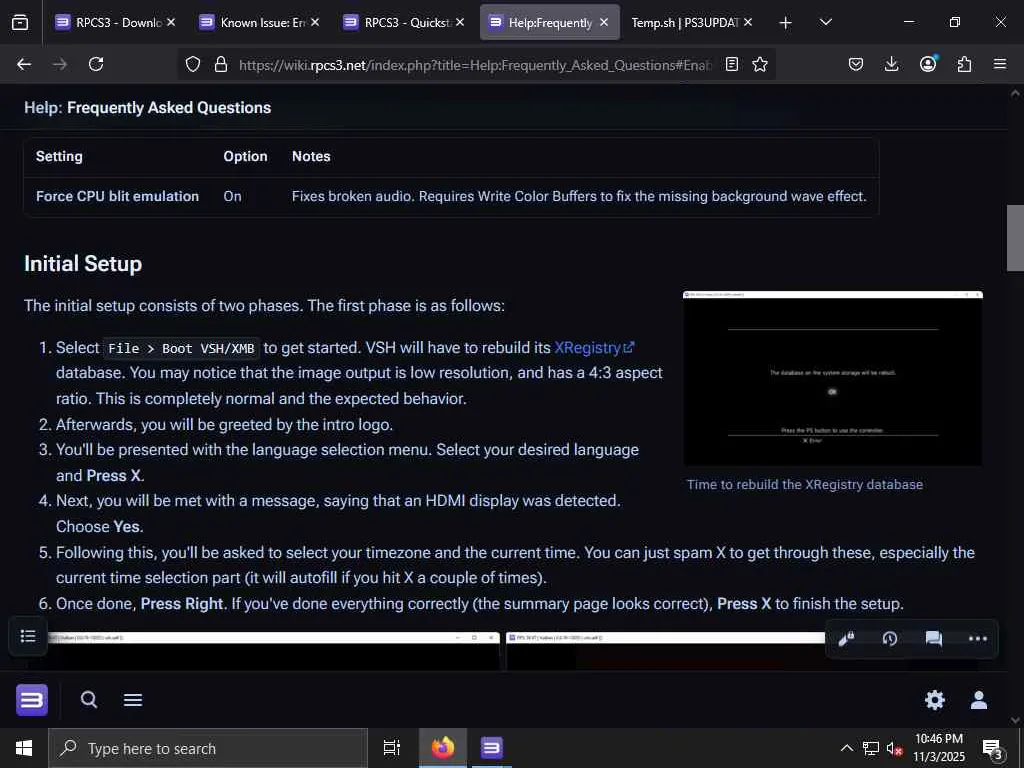
Task: Activate Firefox in the taskbar
Action: [x=443, y=748]
